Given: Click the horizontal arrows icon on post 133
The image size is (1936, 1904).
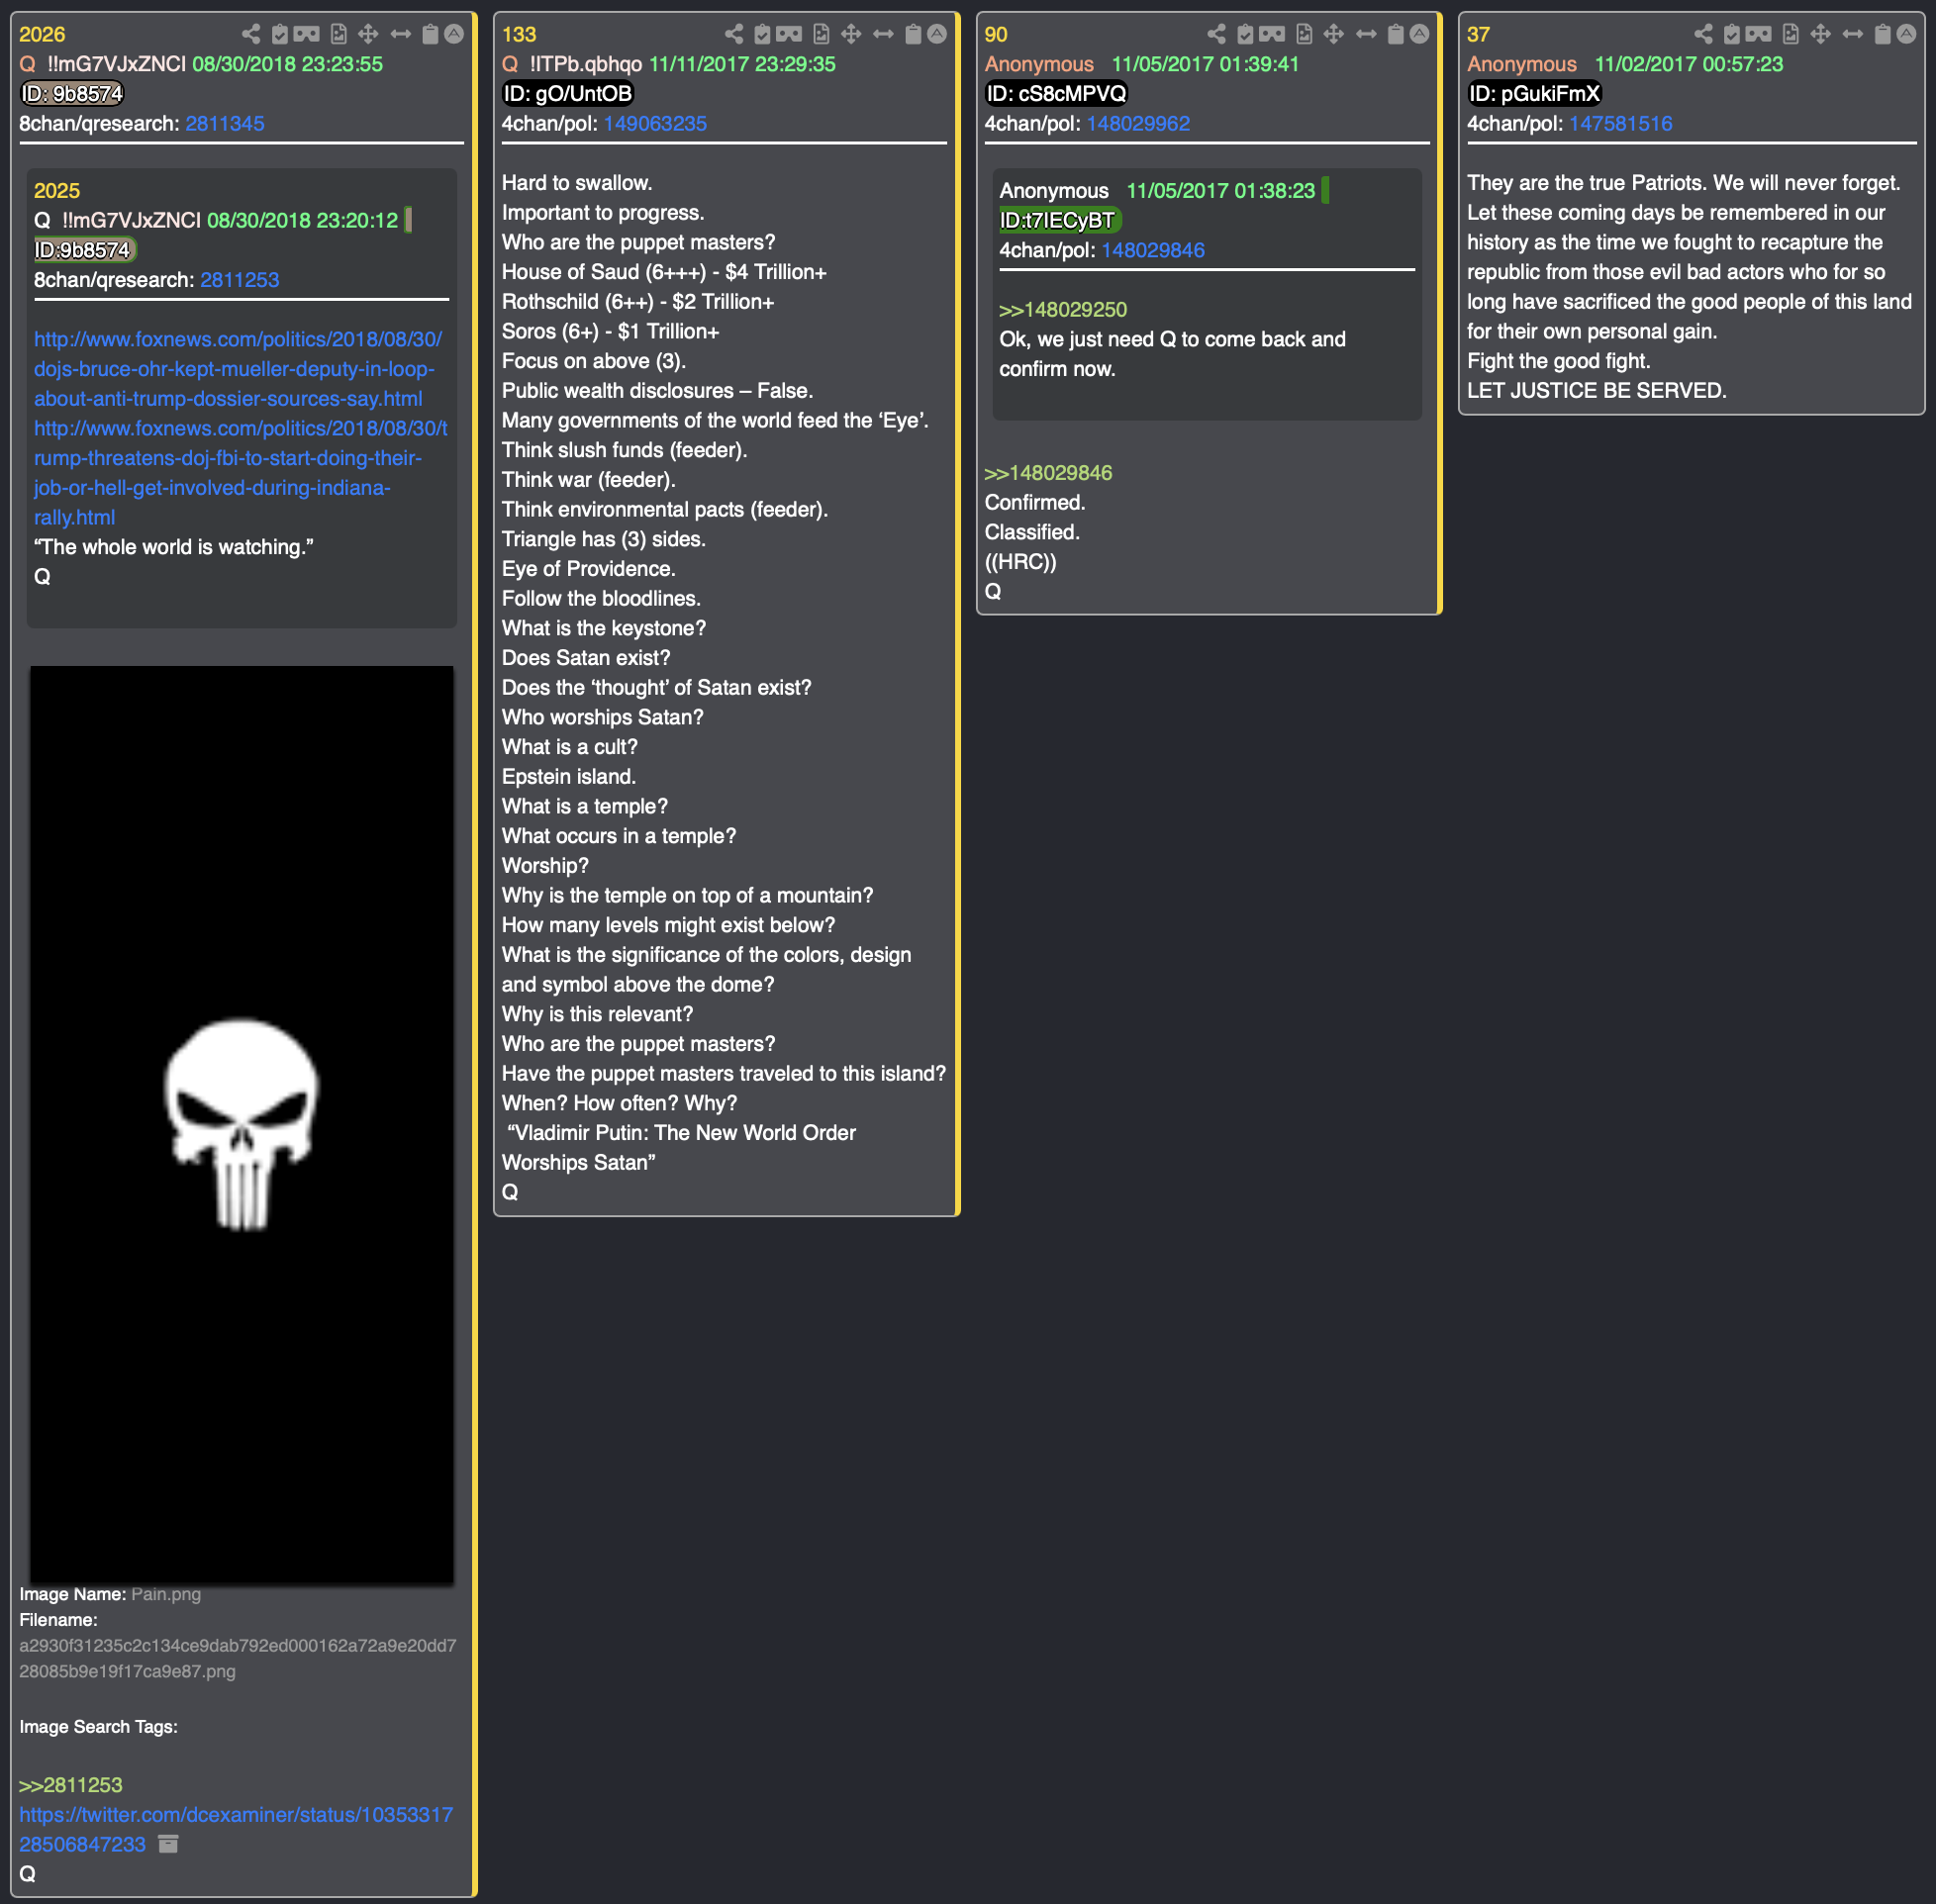Looking at the screenshot, I should click(884, 34).
